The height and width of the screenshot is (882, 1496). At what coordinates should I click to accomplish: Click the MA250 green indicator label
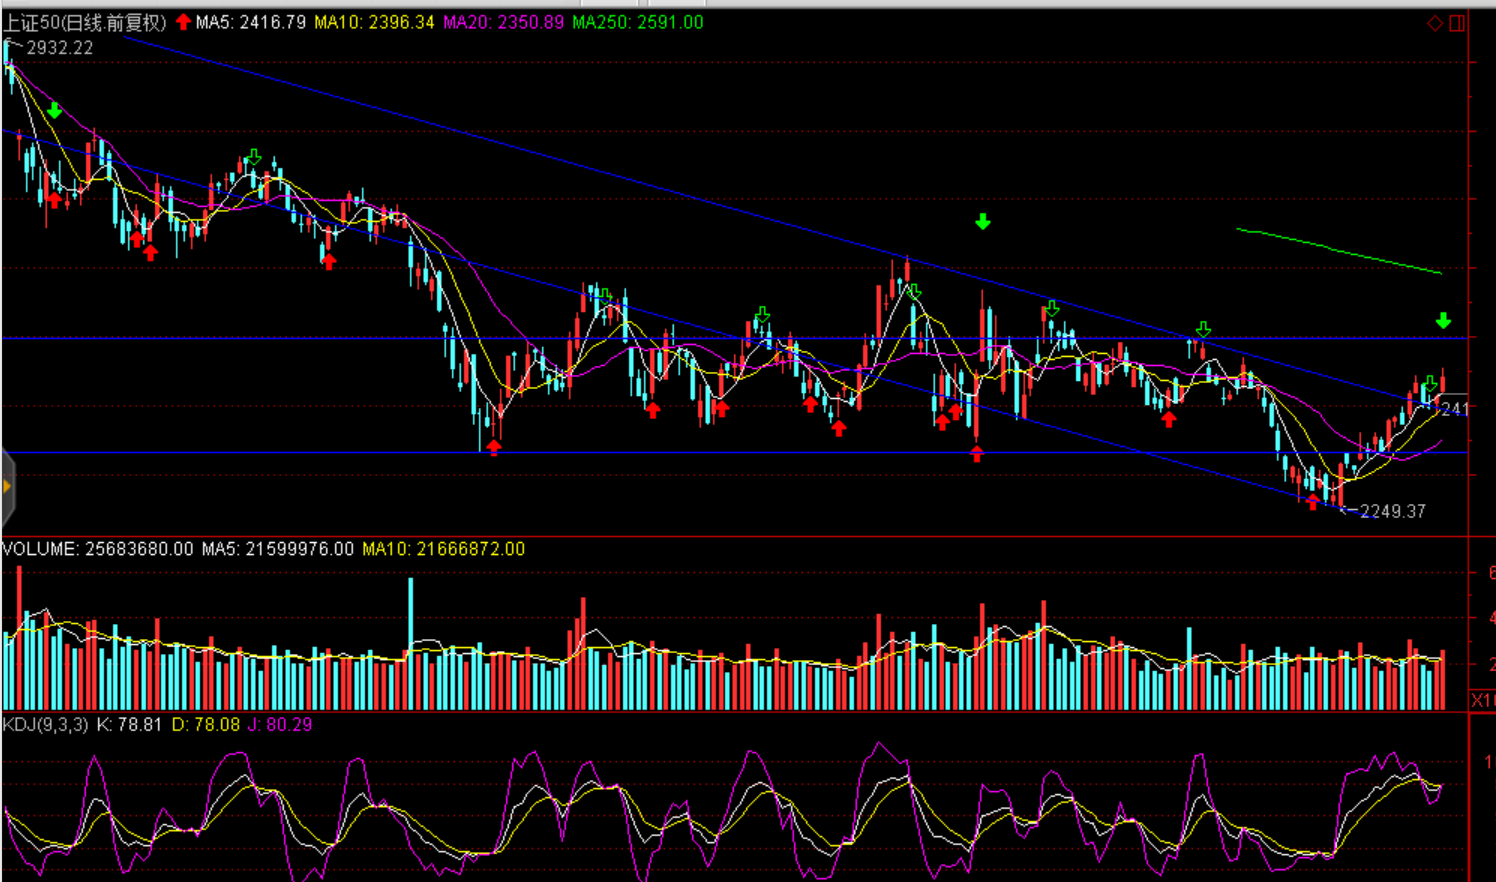(637, 22)
